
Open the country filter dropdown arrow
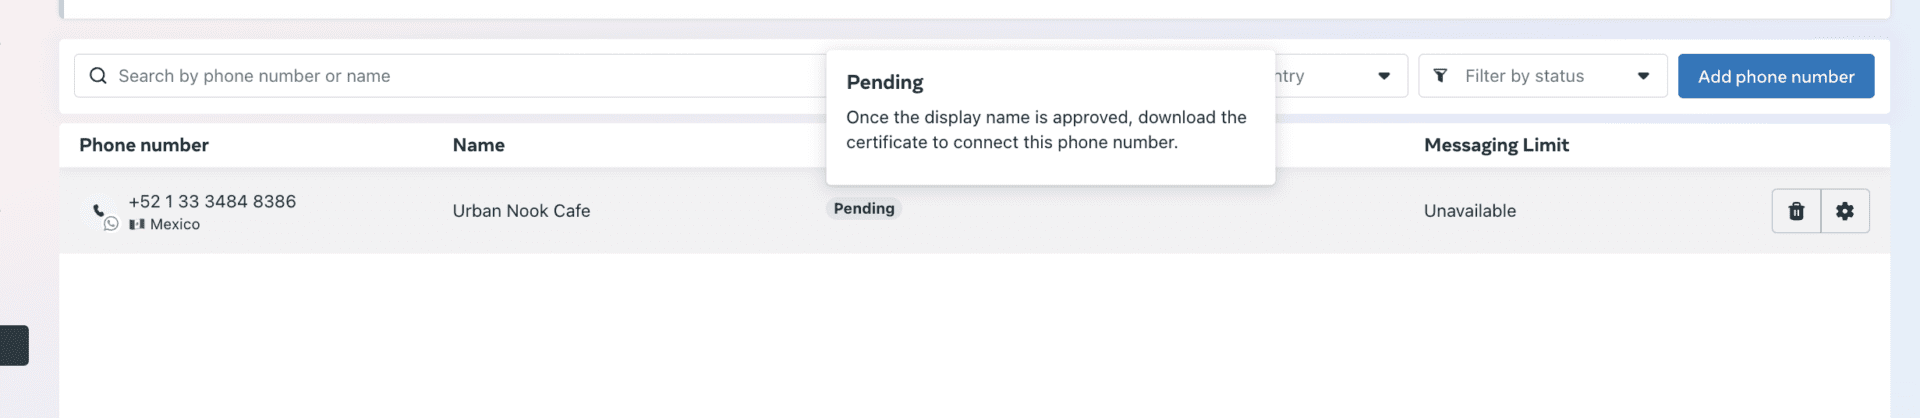click(1384, 76)
